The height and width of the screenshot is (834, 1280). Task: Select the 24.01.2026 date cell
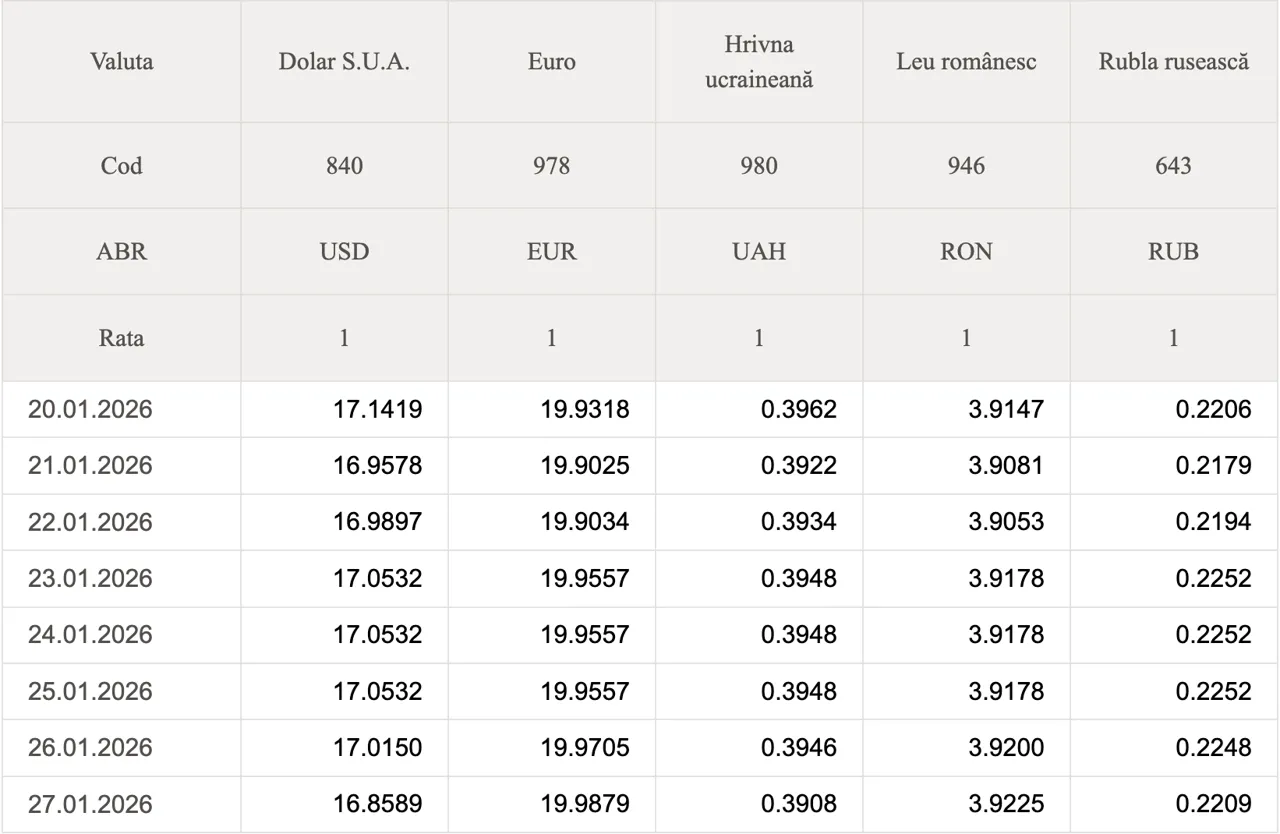coord(90,635)
